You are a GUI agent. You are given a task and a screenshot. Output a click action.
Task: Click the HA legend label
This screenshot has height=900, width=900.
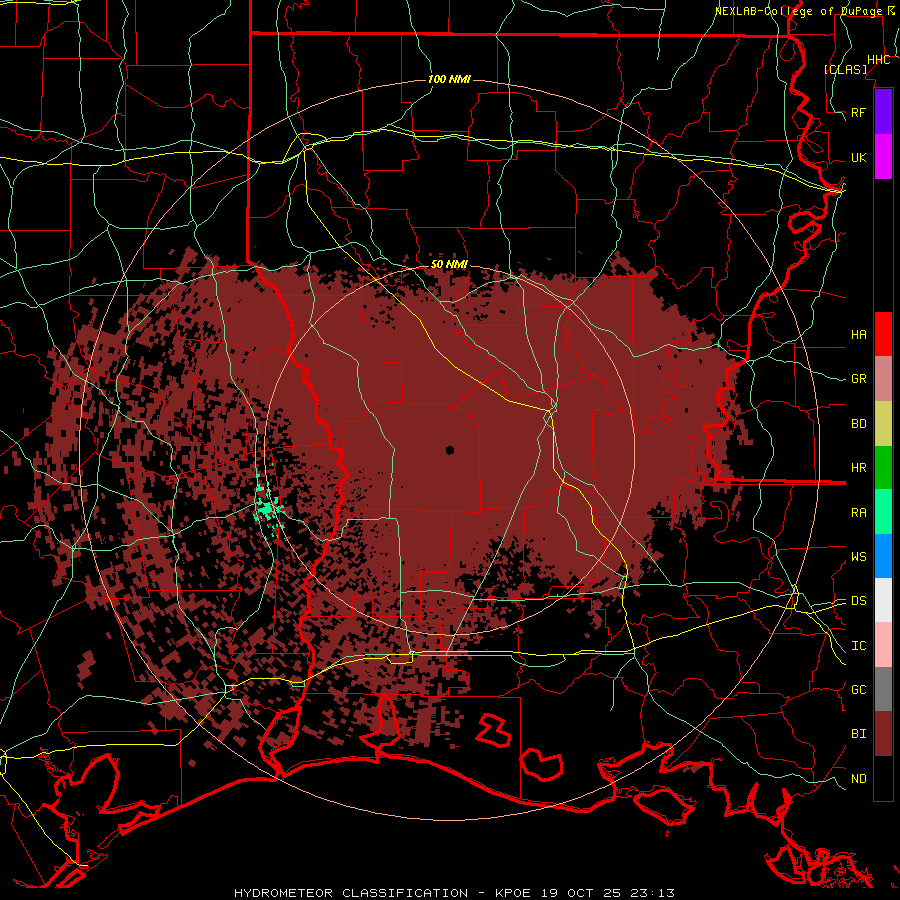pos(859,335)
